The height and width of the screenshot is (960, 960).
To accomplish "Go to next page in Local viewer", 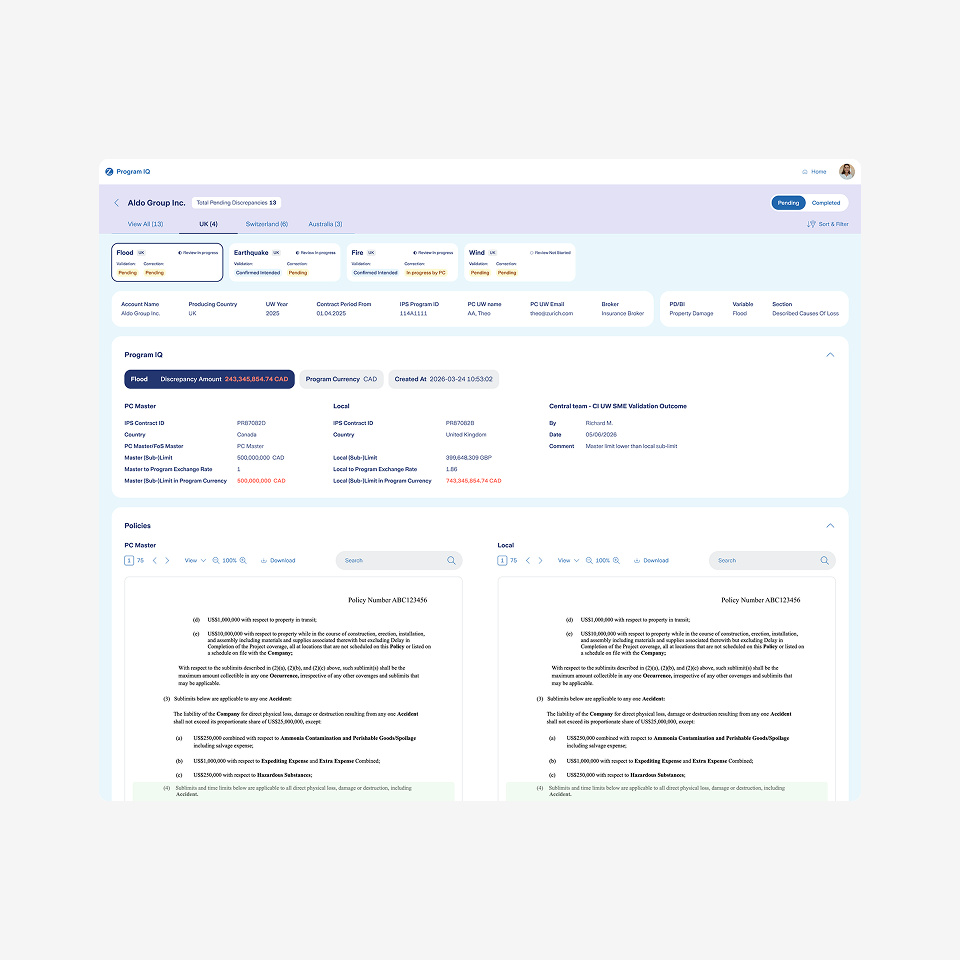I will pyautogui.click(x=541, y=560).
